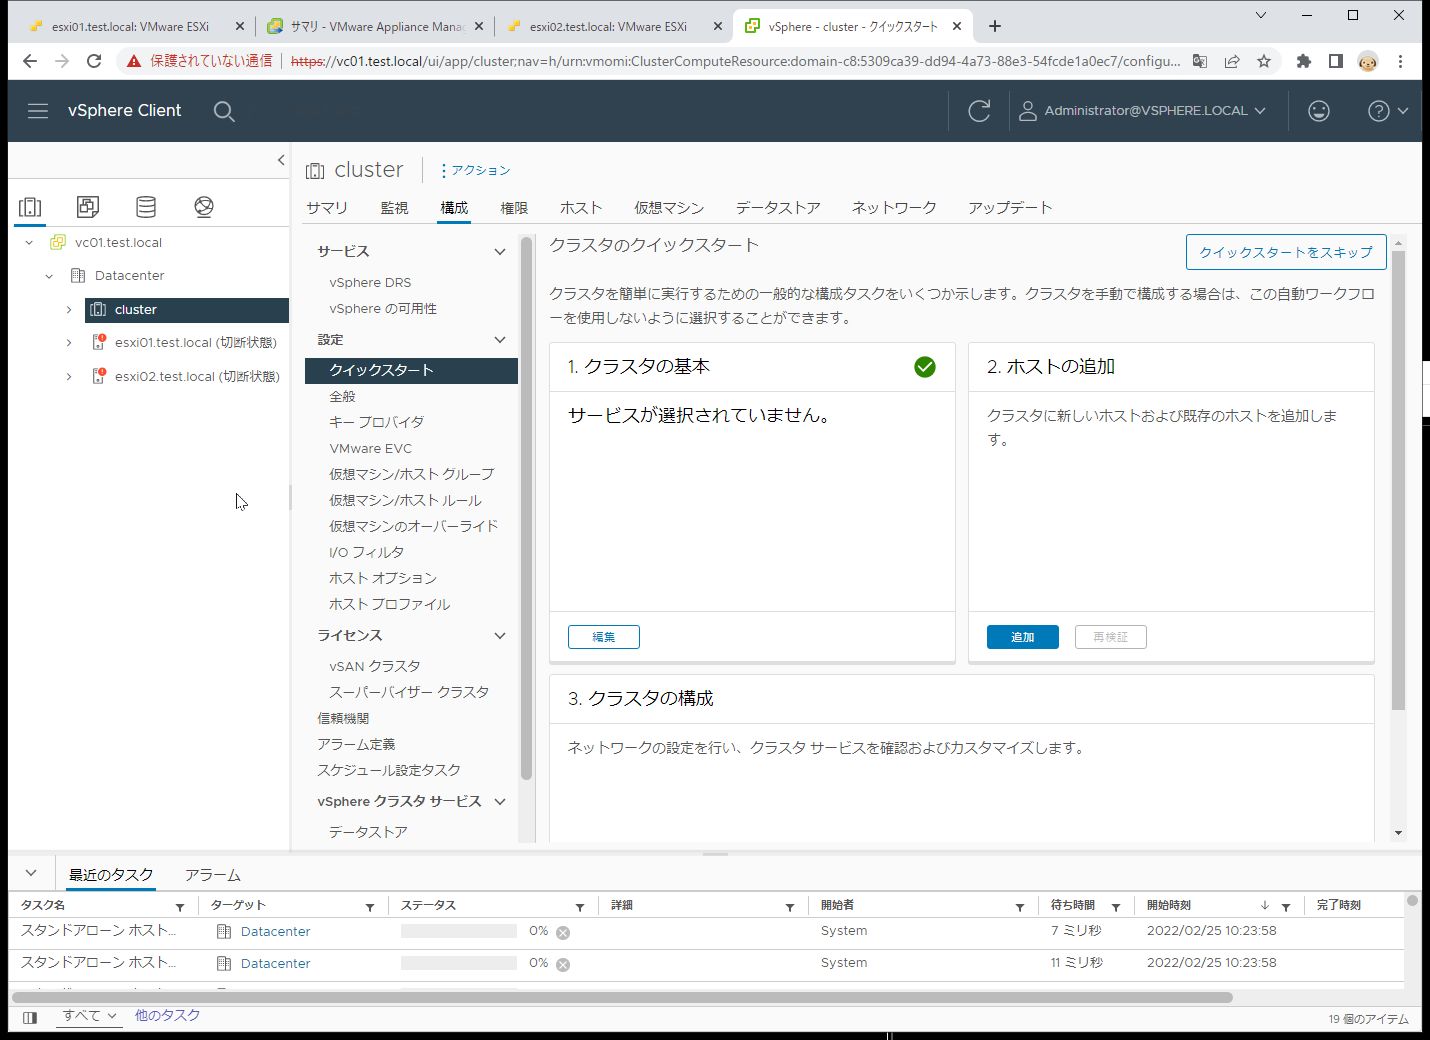Open the ステータス column filter
1430x1040 pixels.
tap(580, 907)
